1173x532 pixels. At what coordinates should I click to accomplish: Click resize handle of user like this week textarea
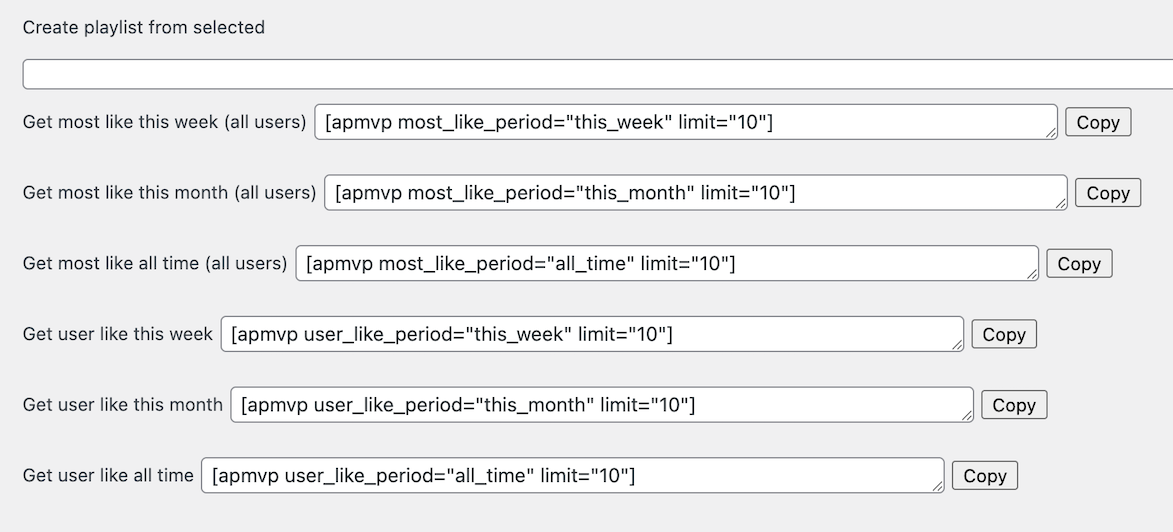[957, 344]
